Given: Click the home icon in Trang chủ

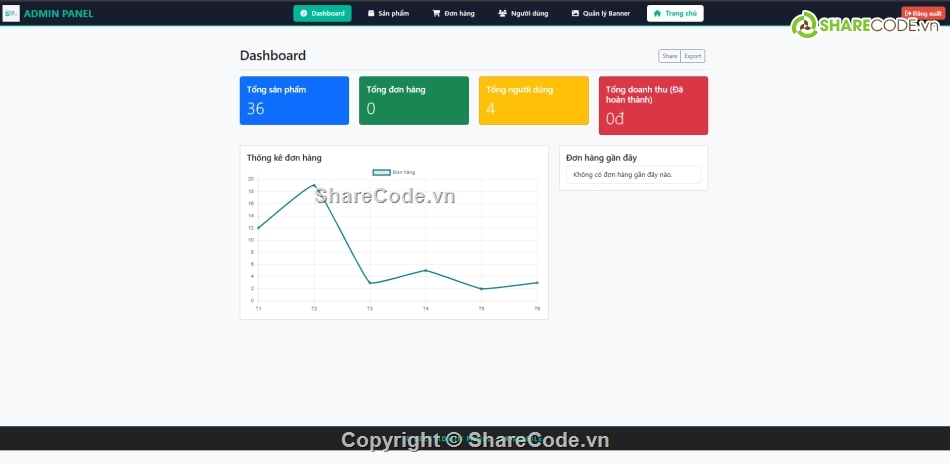Looking at the screenshot, I should [x=657, y=13].
